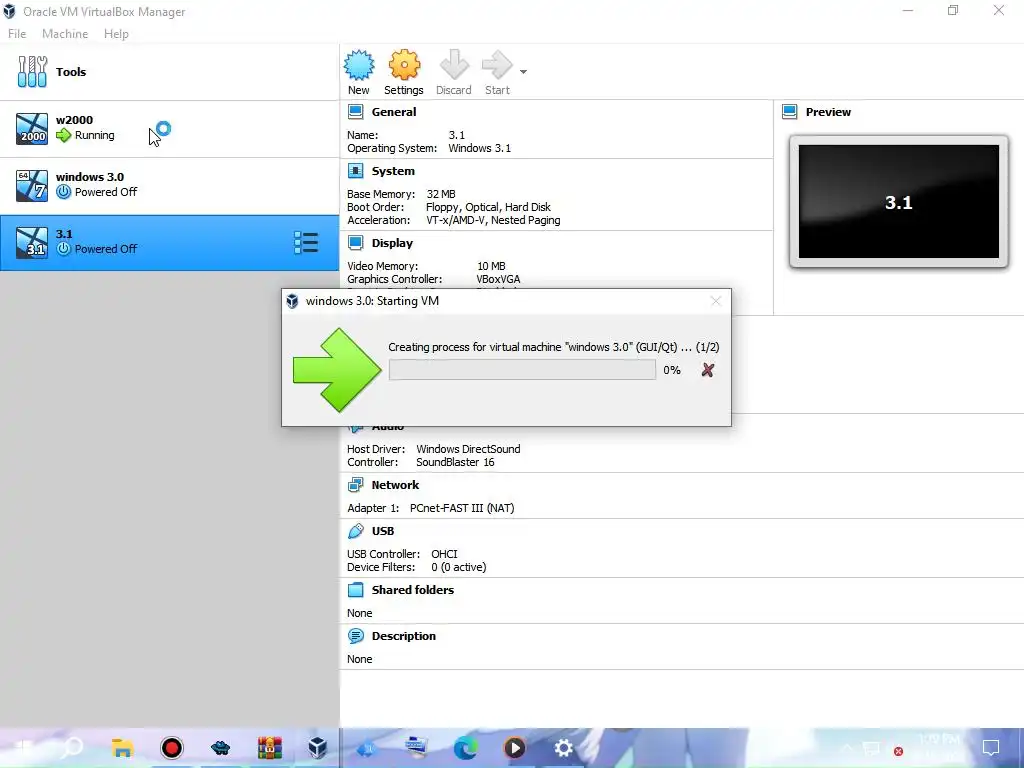Click the Network section header

tap(395, 485)
